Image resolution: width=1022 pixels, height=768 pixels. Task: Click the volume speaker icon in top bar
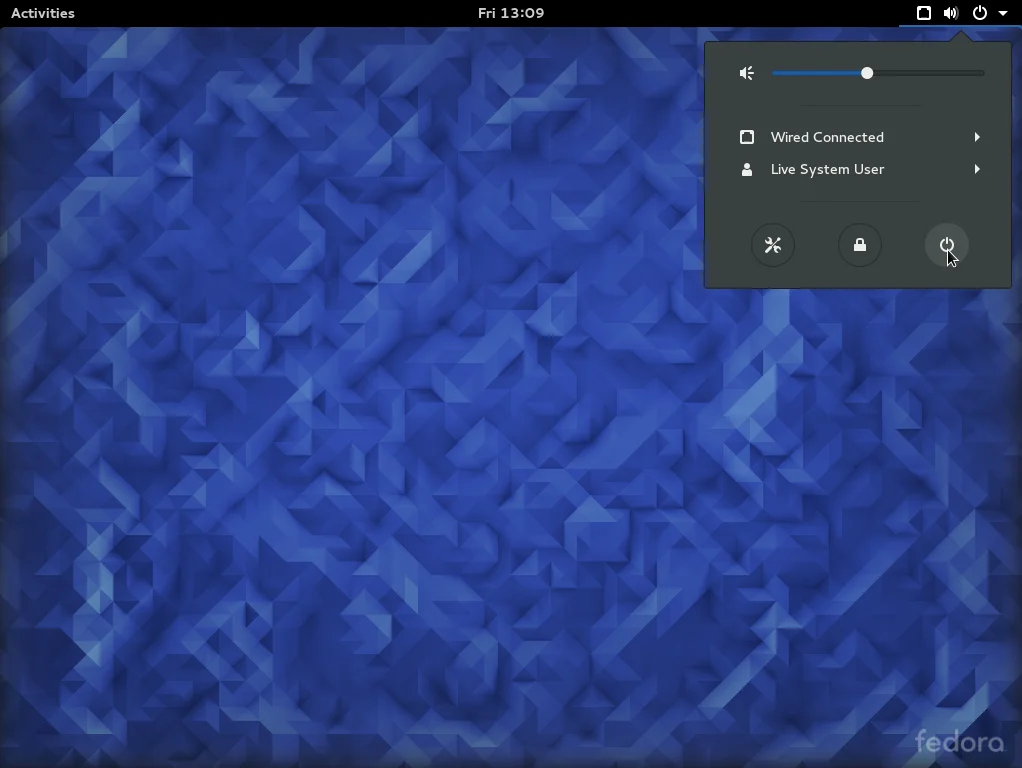coord(951,13)
